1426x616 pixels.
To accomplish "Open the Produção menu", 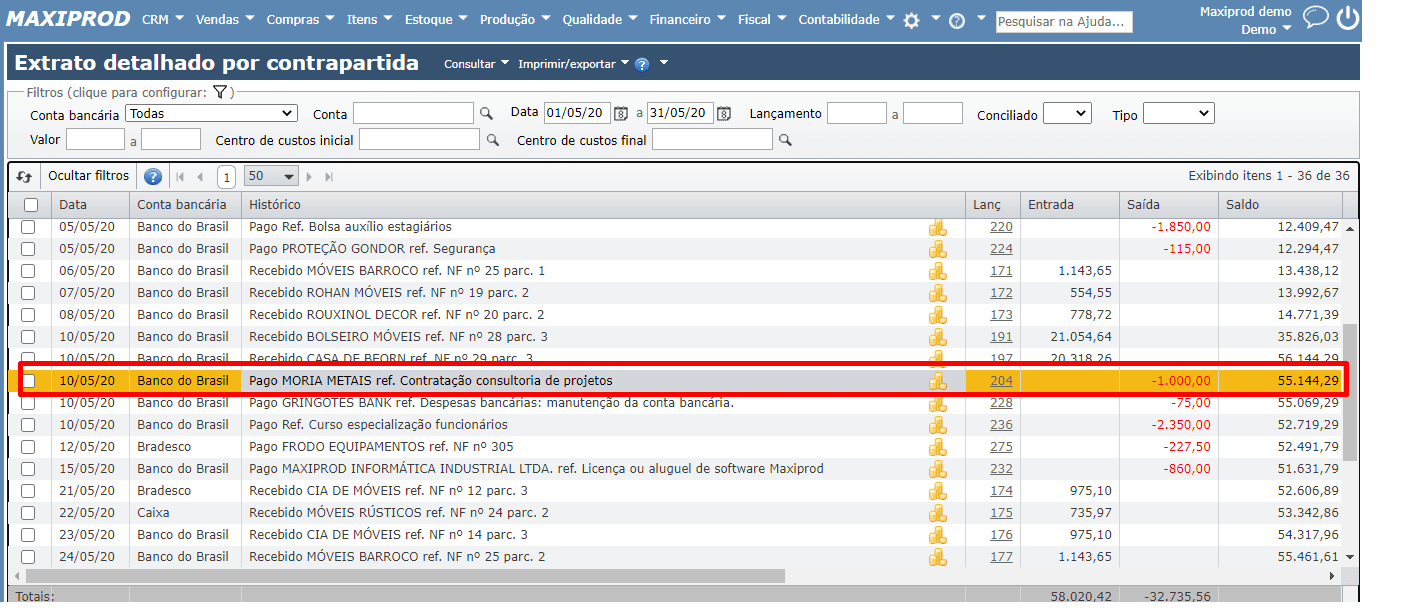I will (515, 20).
